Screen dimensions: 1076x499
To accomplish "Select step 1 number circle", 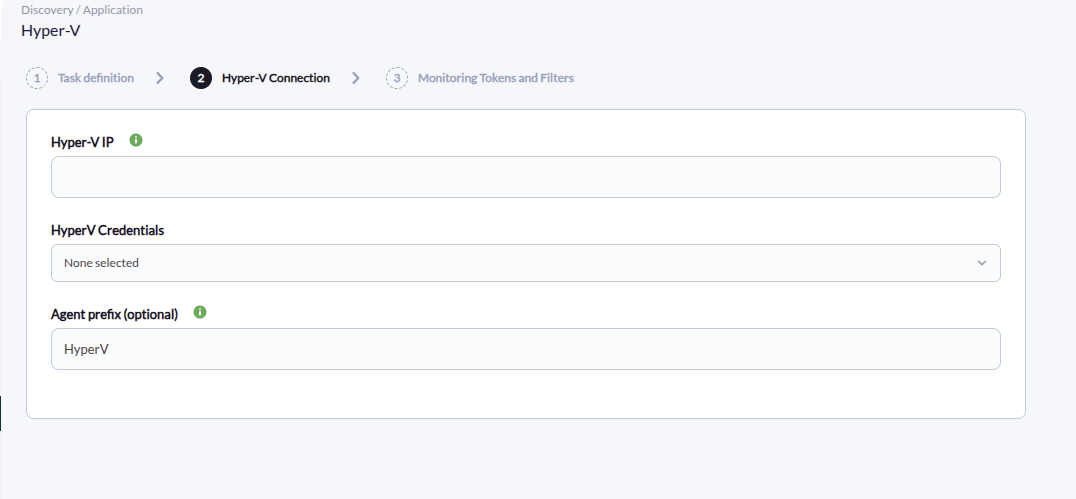I will pyautogui.click(x=37, y=78).
